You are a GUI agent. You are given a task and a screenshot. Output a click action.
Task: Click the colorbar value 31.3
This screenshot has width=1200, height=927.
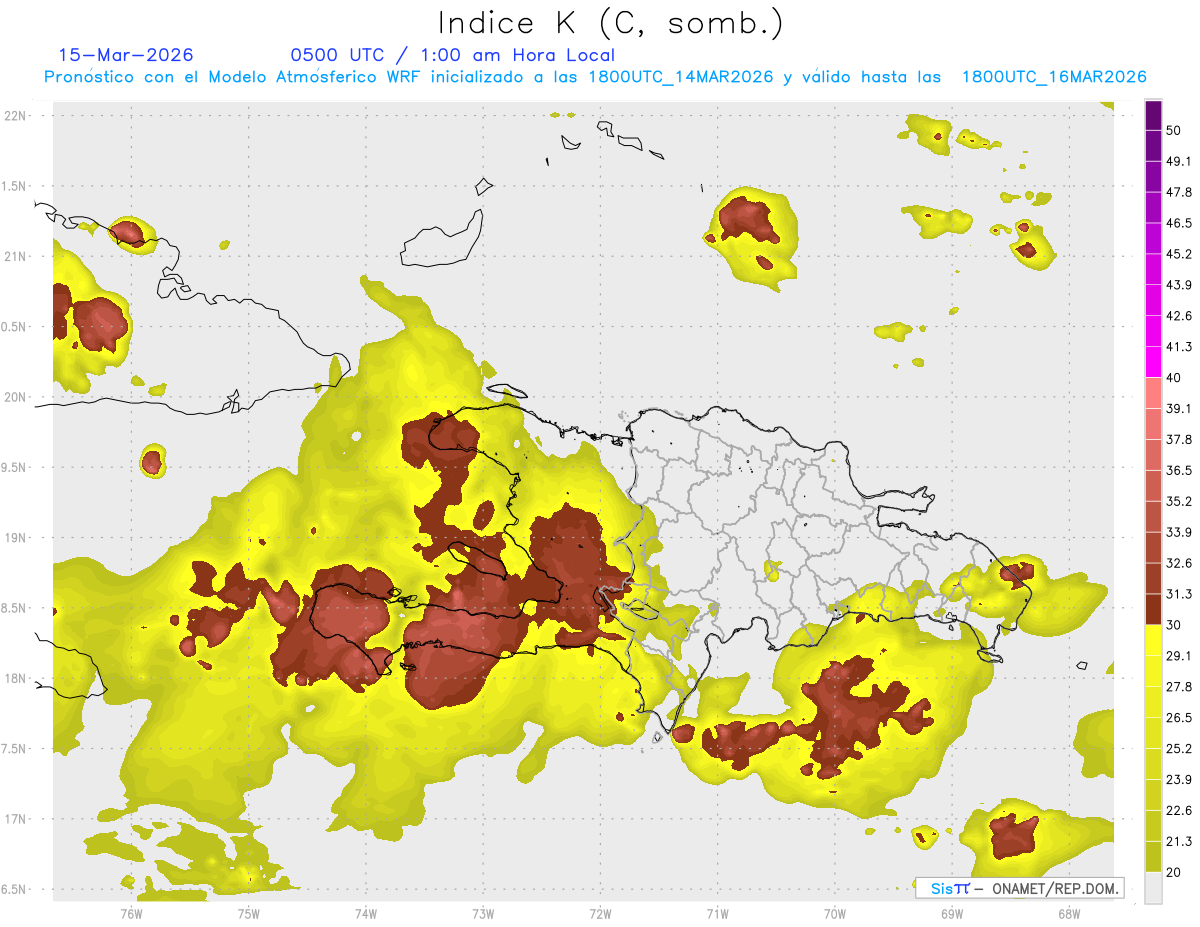(x=1179, y=594)
